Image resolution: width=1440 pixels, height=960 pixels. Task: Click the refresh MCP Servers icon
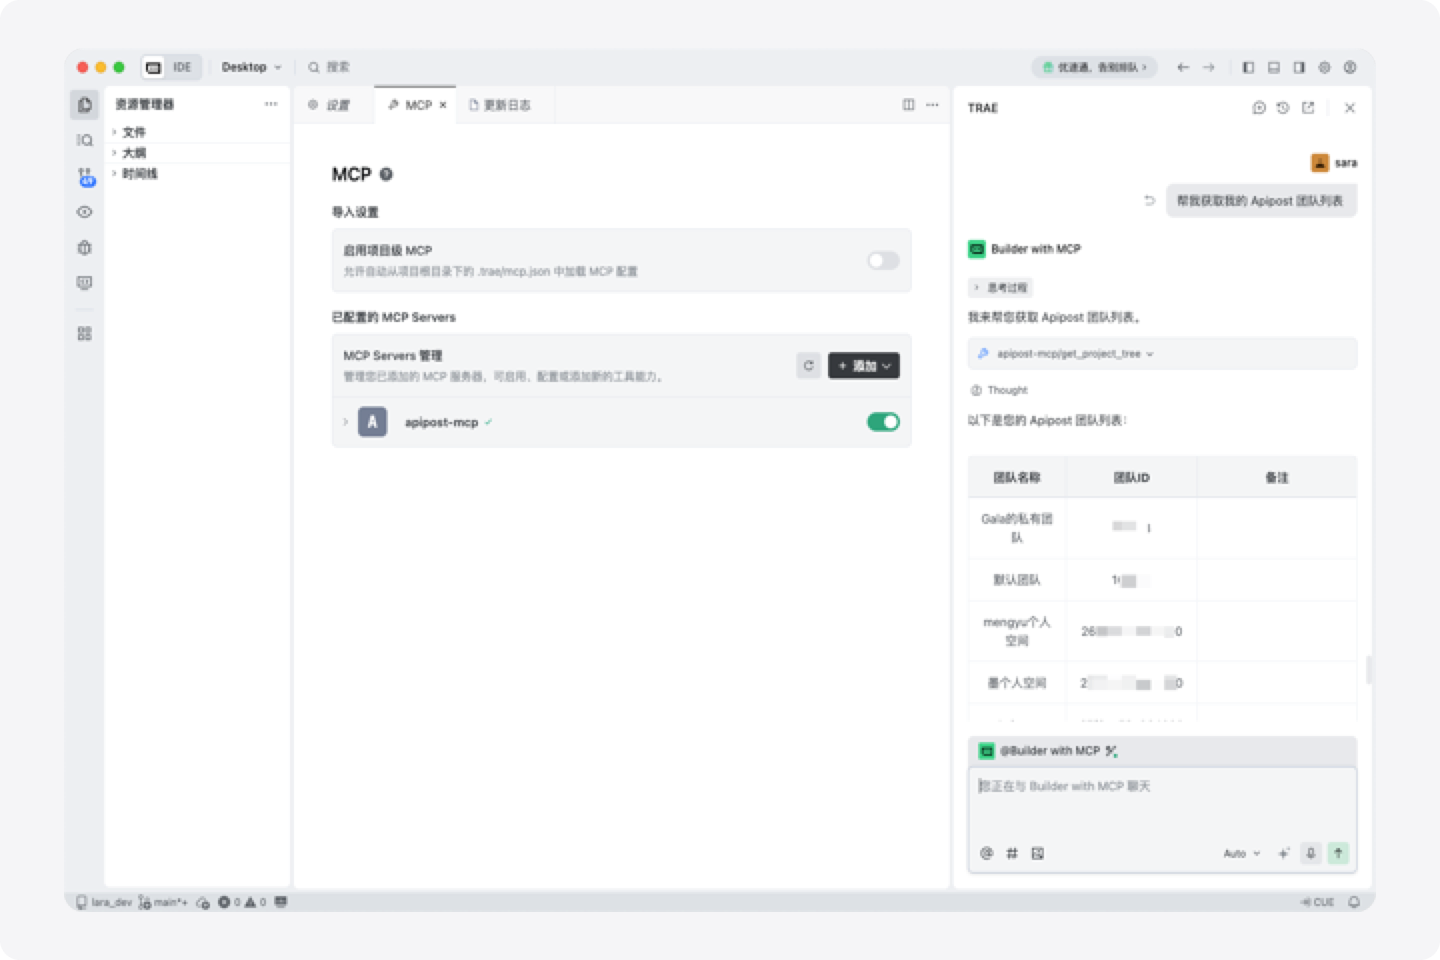point(808,366)
